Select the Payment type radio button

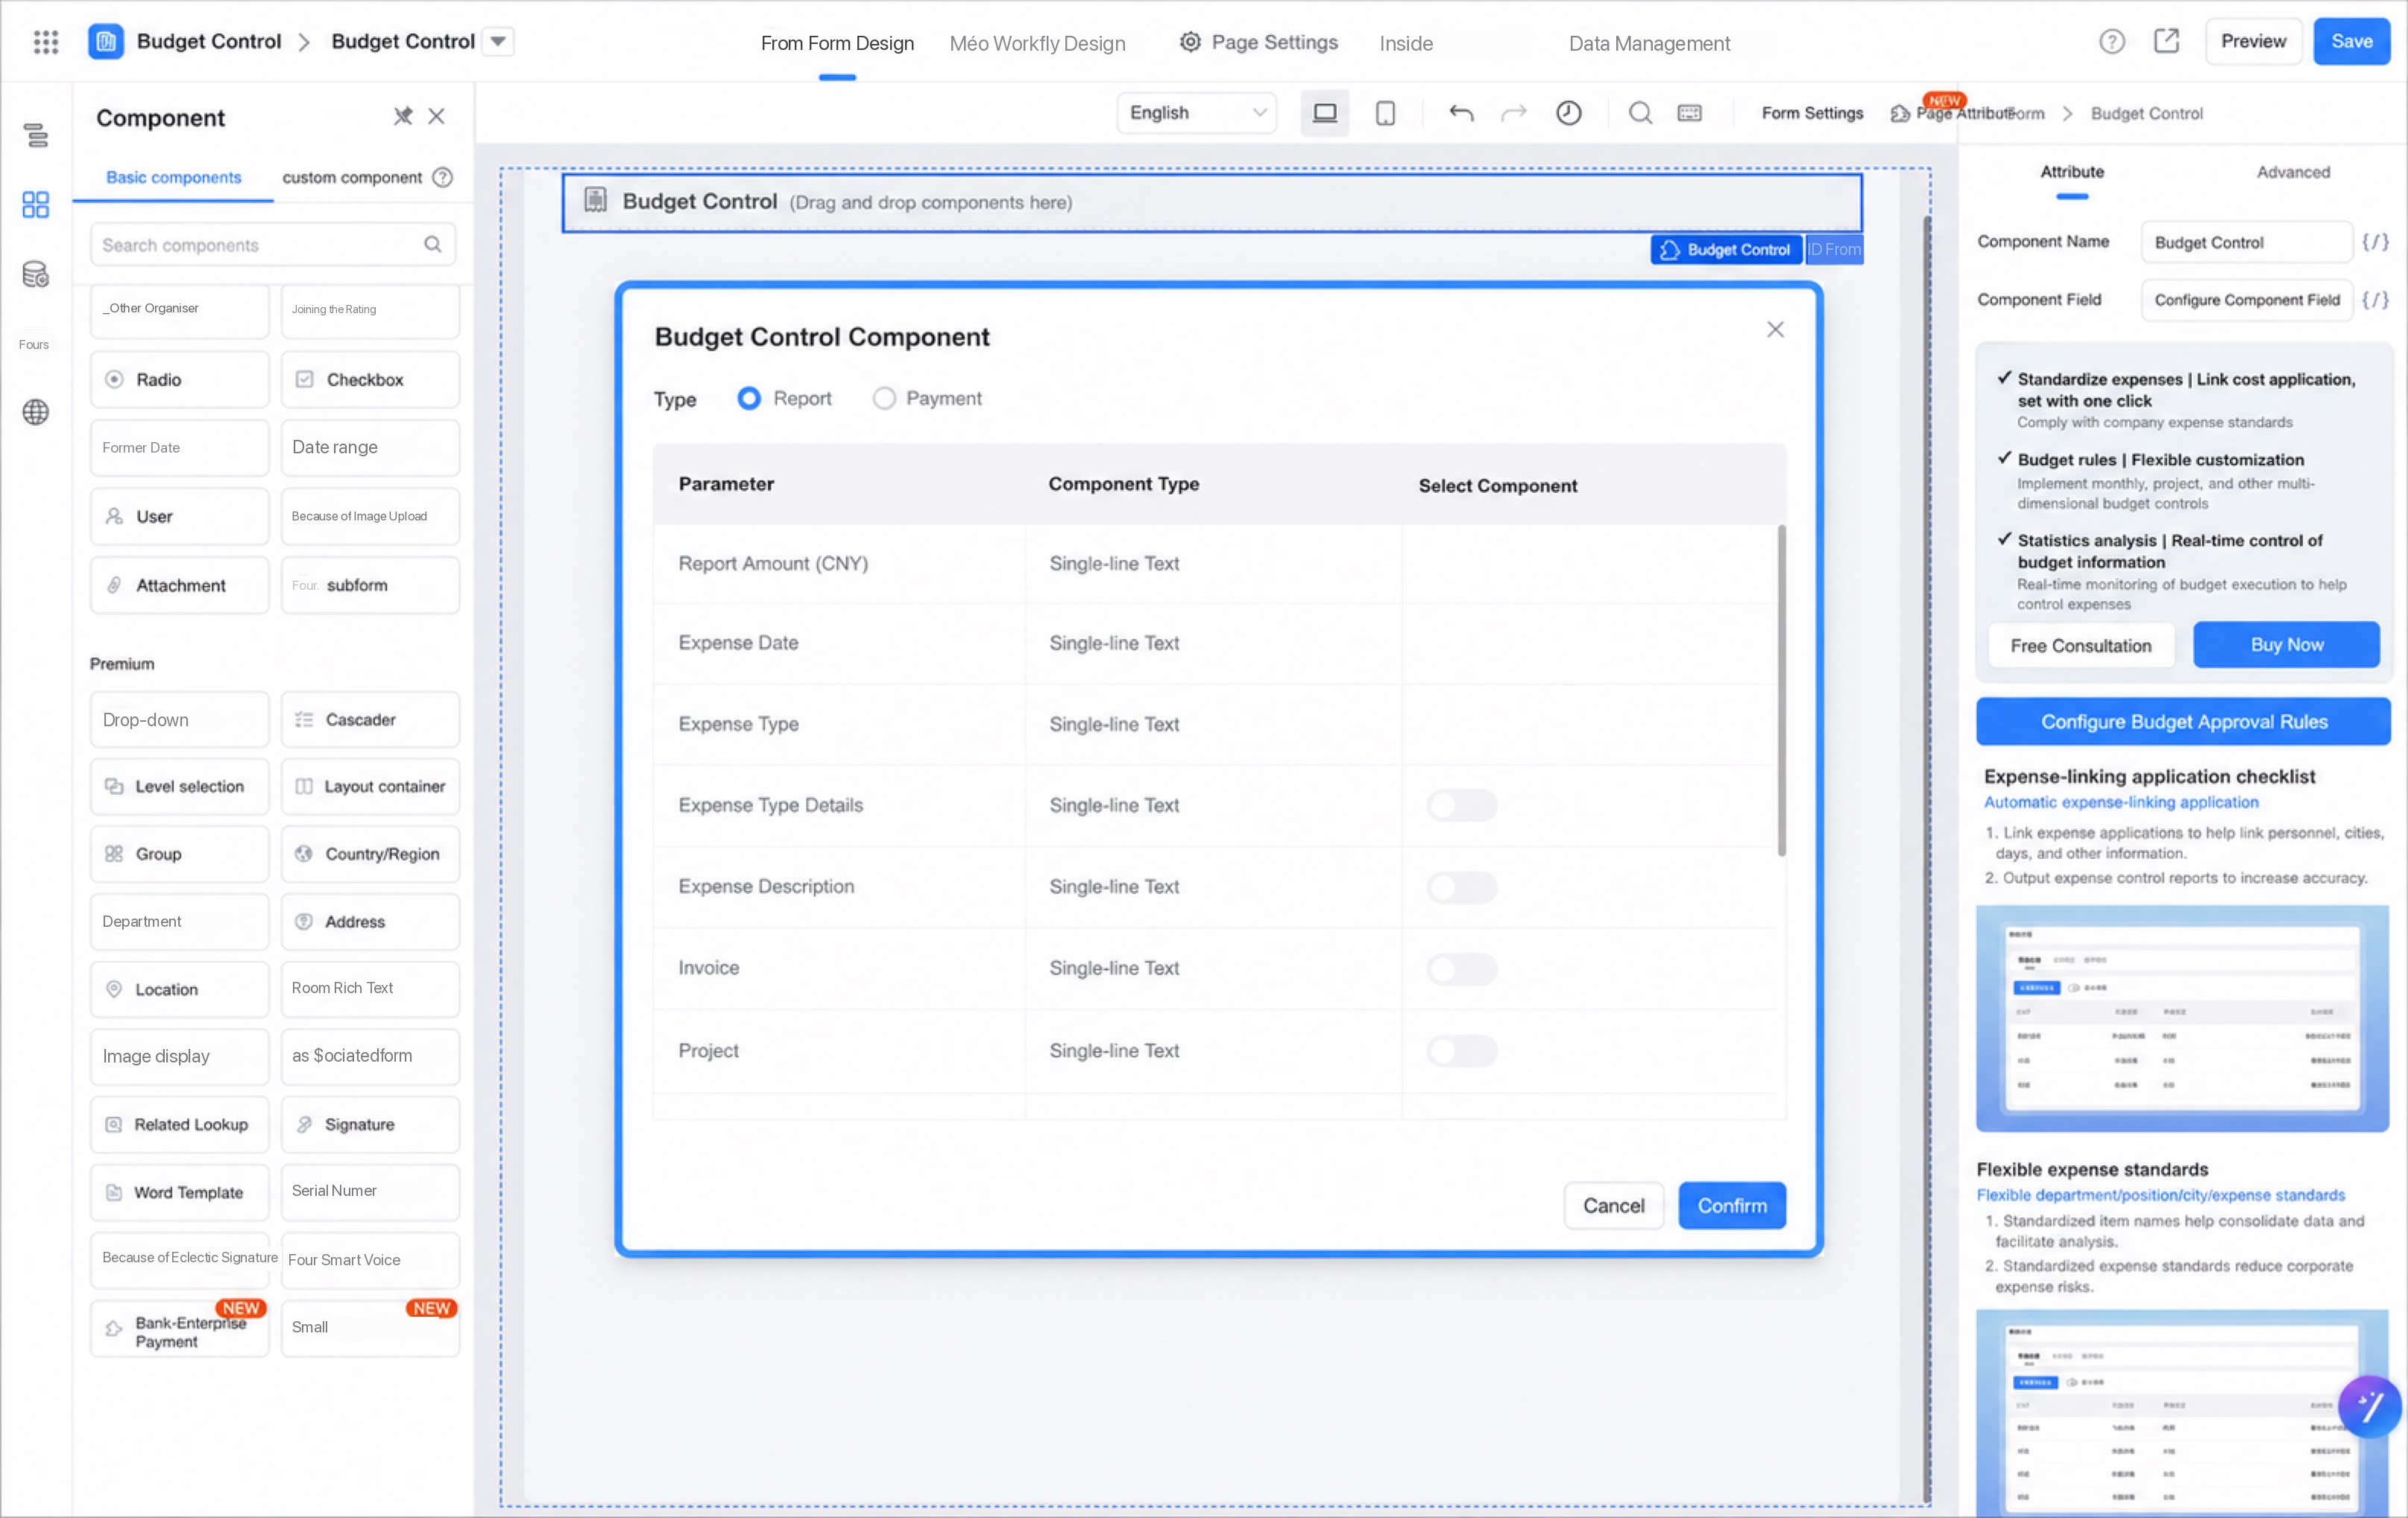click(884, 398)
